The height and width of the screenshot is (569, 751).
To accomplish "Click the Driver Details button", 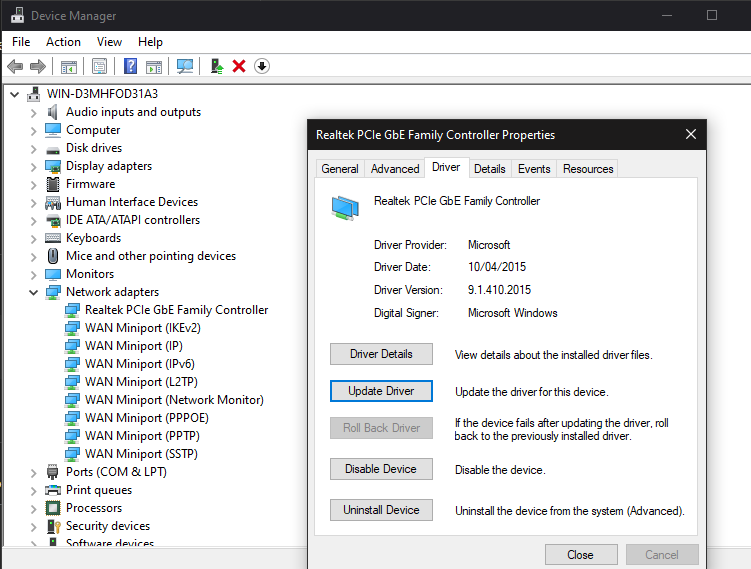I will (381, 354).
